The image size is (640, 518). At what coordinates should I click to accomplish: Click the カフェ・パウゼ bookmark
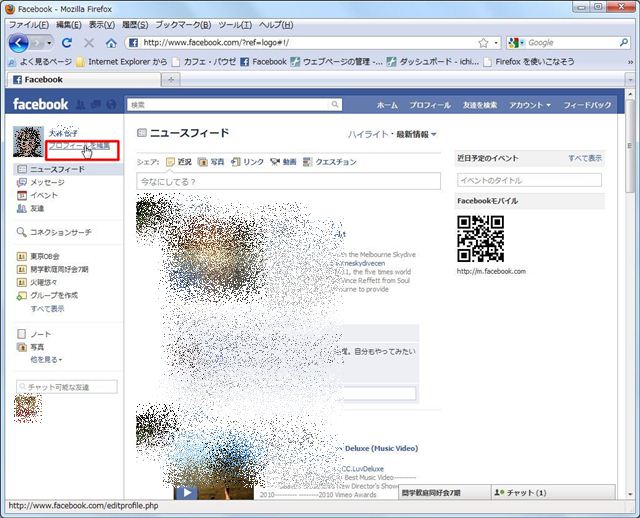[x=204, y=62]
